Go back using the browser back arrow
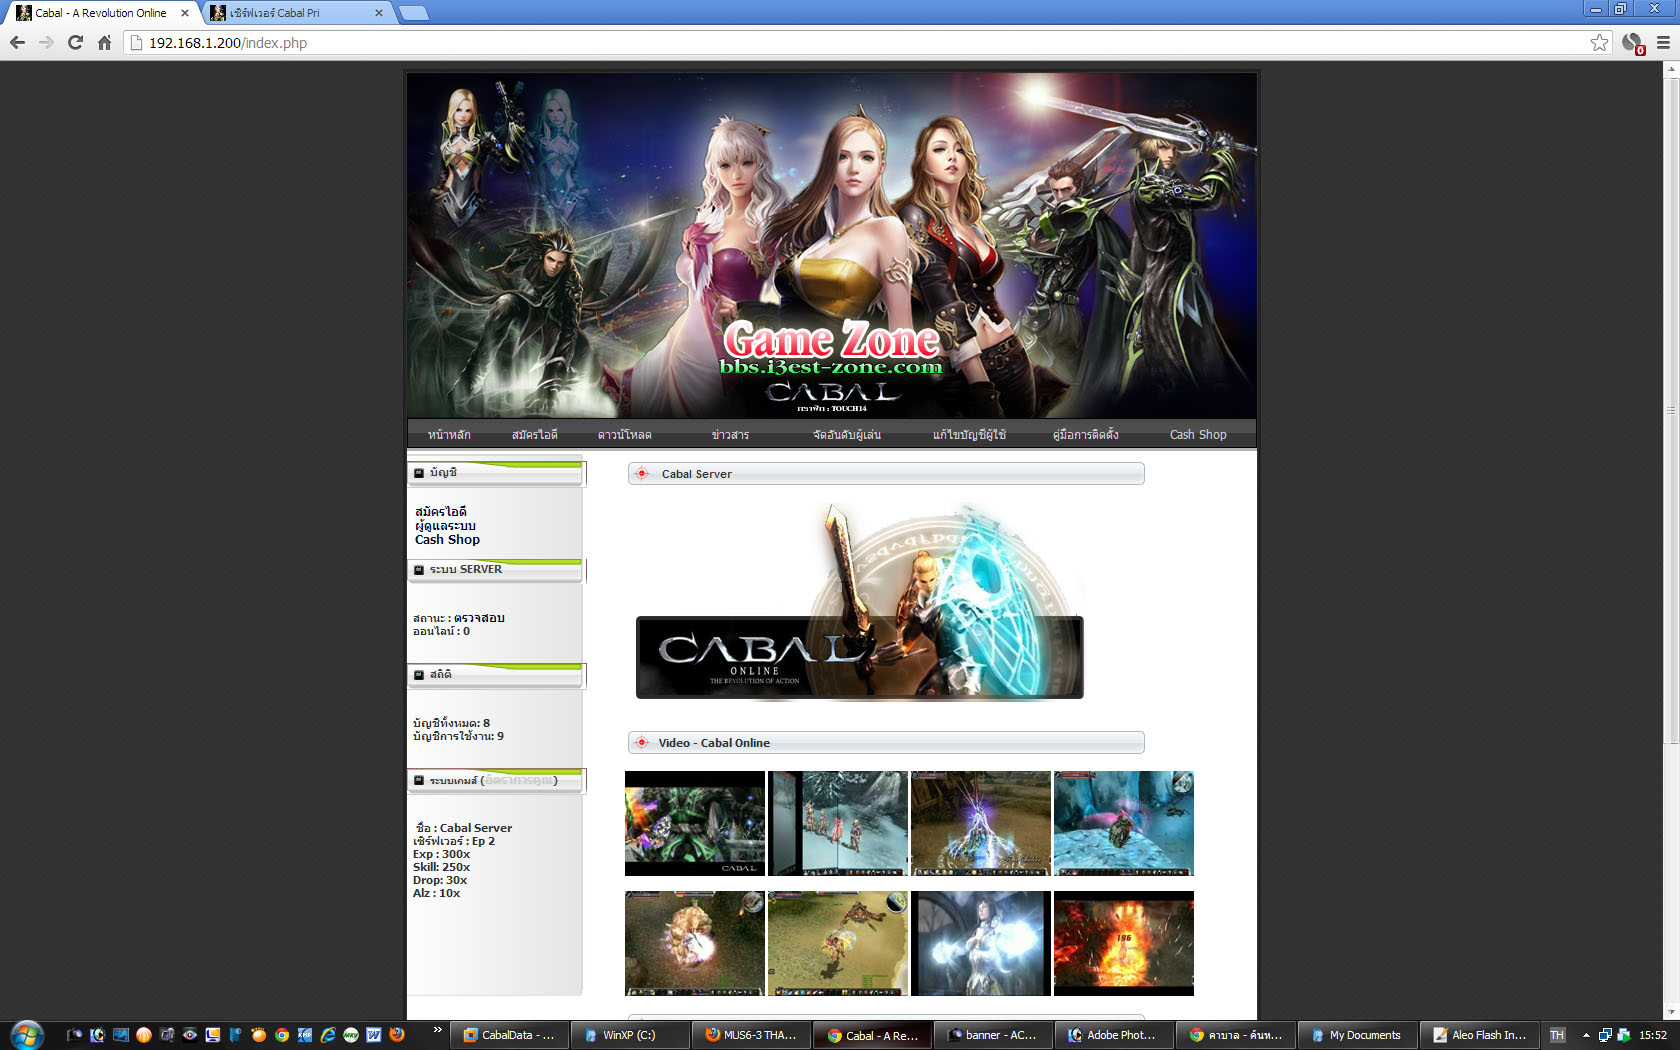The width and height of the screenshot is (1680, 1050). 17,43
